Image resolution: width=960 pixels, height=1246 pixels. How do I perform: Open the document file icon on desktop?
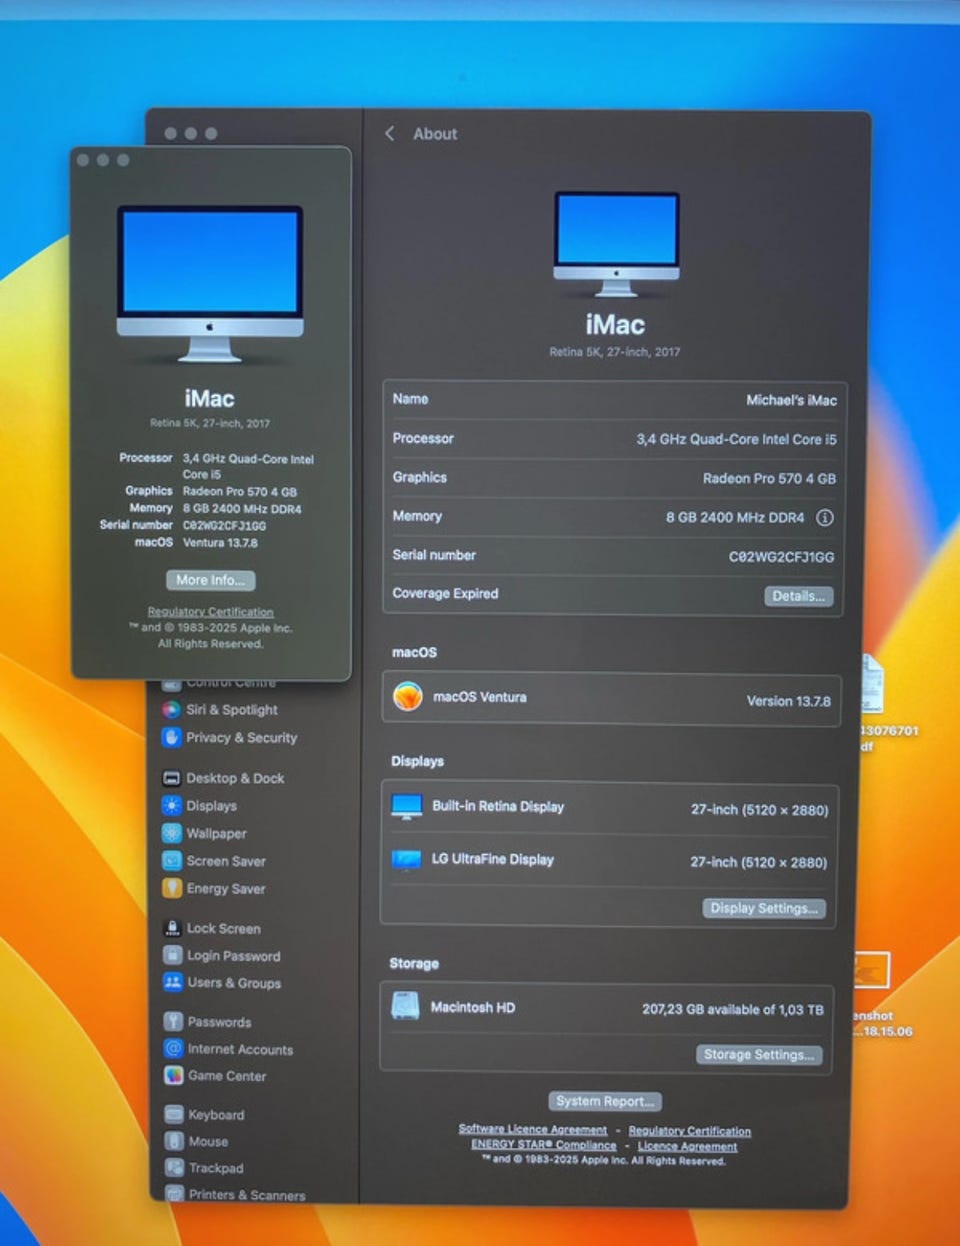click(x=872, y=684)
